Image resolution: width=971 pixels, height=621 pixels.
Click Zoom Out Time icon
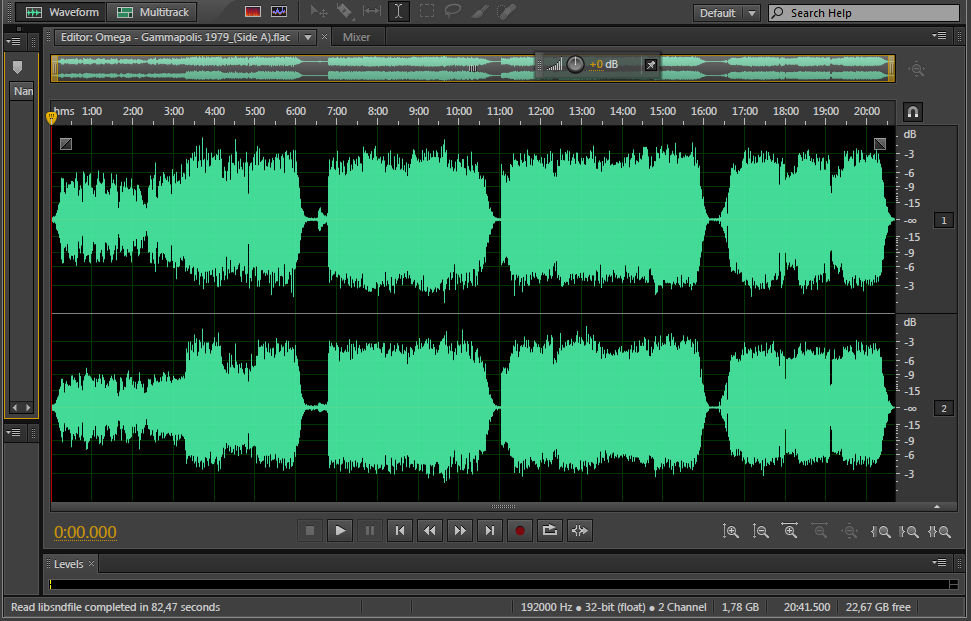tap(820, 531)
